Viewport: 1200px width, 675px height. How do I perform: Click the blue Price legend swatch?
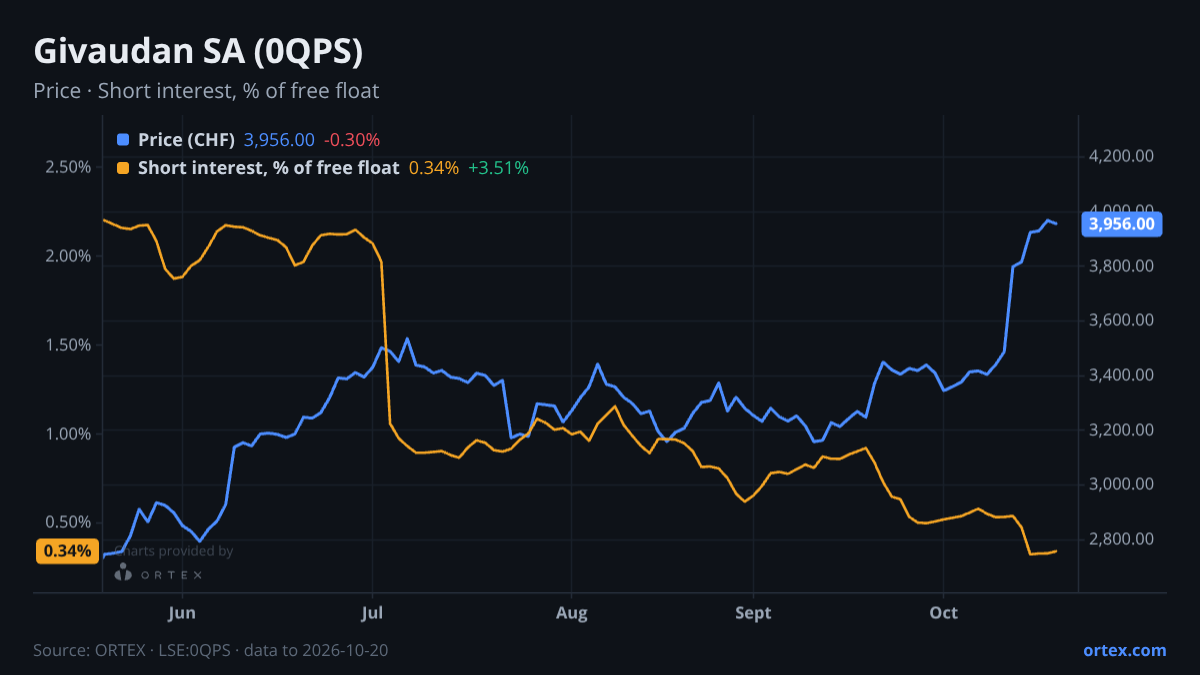tap(123, 140)
